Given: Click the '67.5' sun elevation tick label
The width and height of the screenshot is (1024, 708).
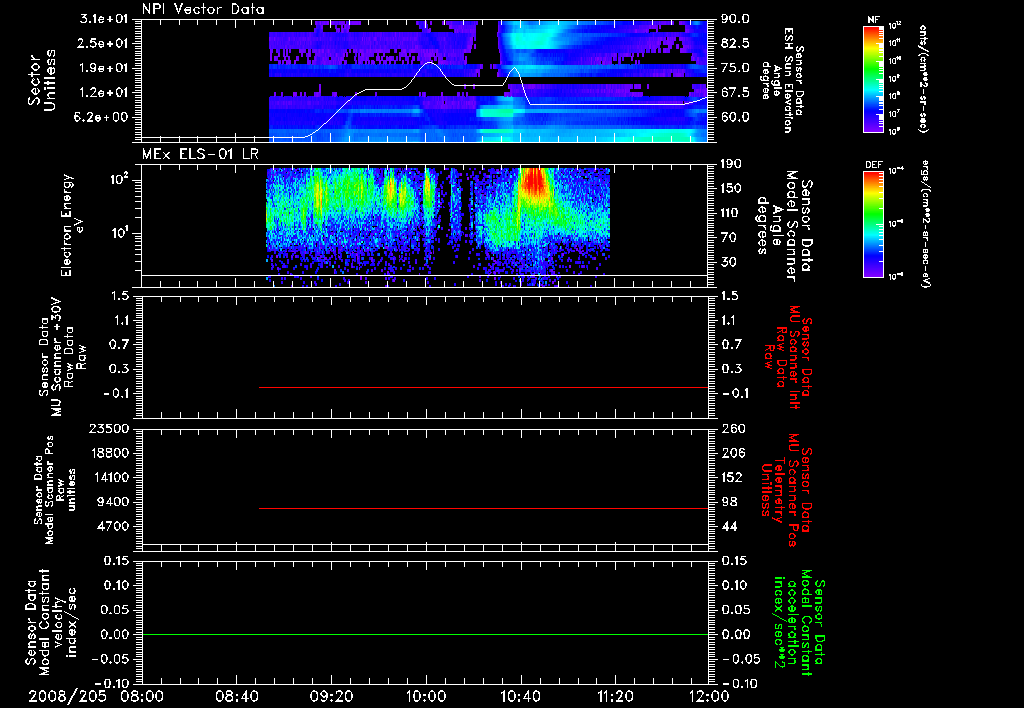Looking at the screenshot, I should click(735, 93).
